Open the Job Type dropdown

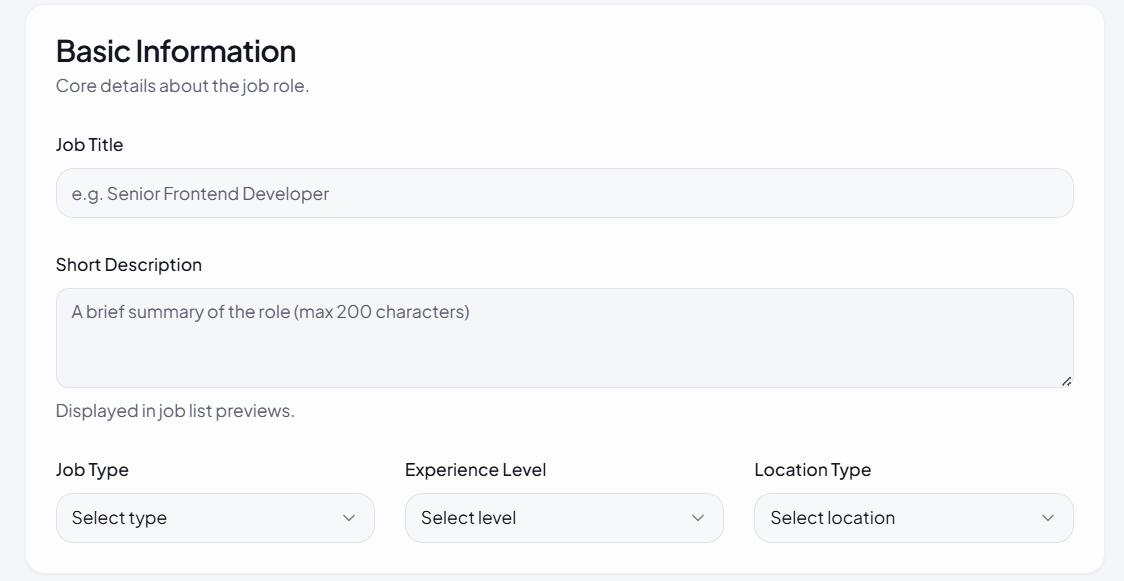tap(215, 518)
